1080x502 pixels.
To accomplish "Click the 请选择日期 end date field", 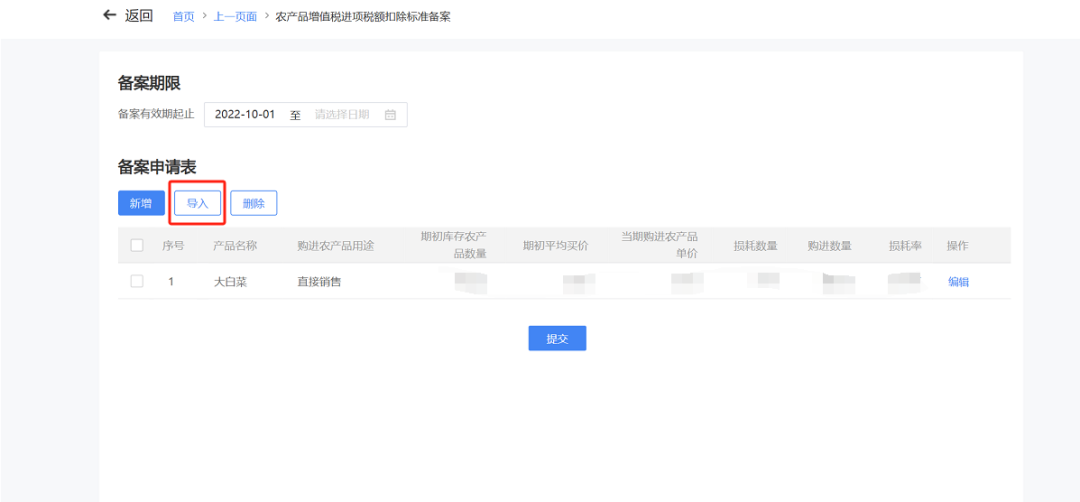I will coord(342,115).
